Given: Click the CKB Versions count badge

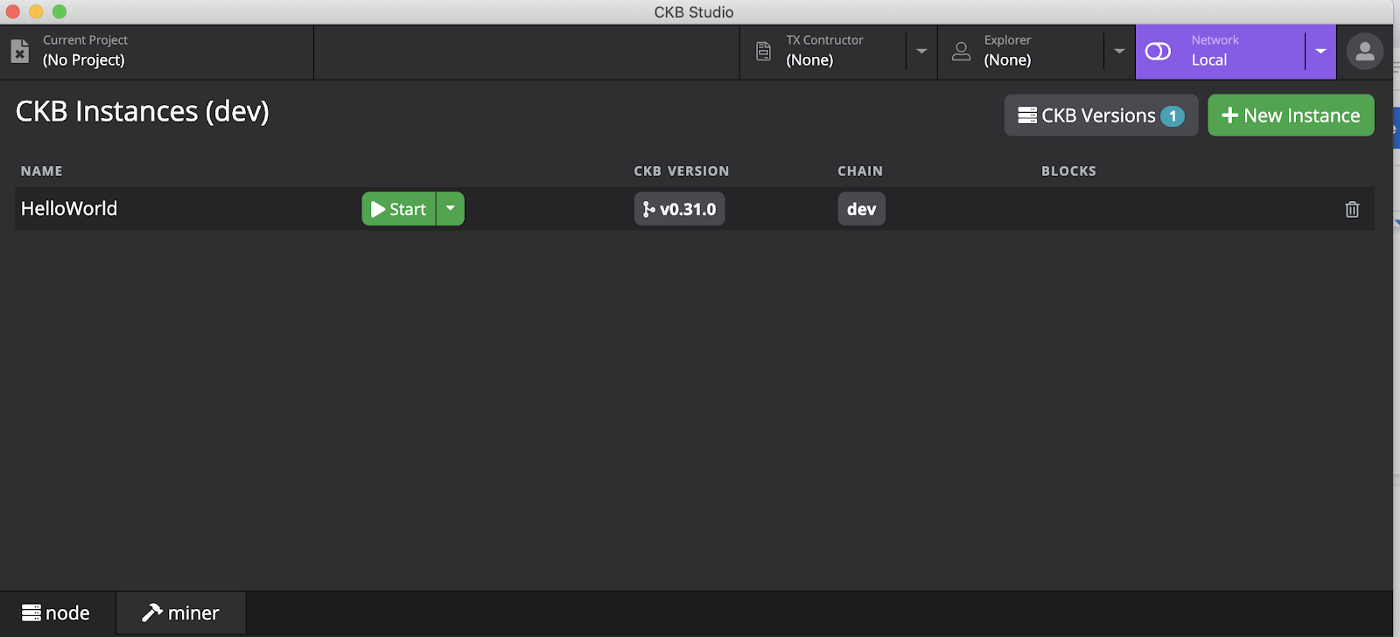Looking at the screenshot, I should [1172, 116].
